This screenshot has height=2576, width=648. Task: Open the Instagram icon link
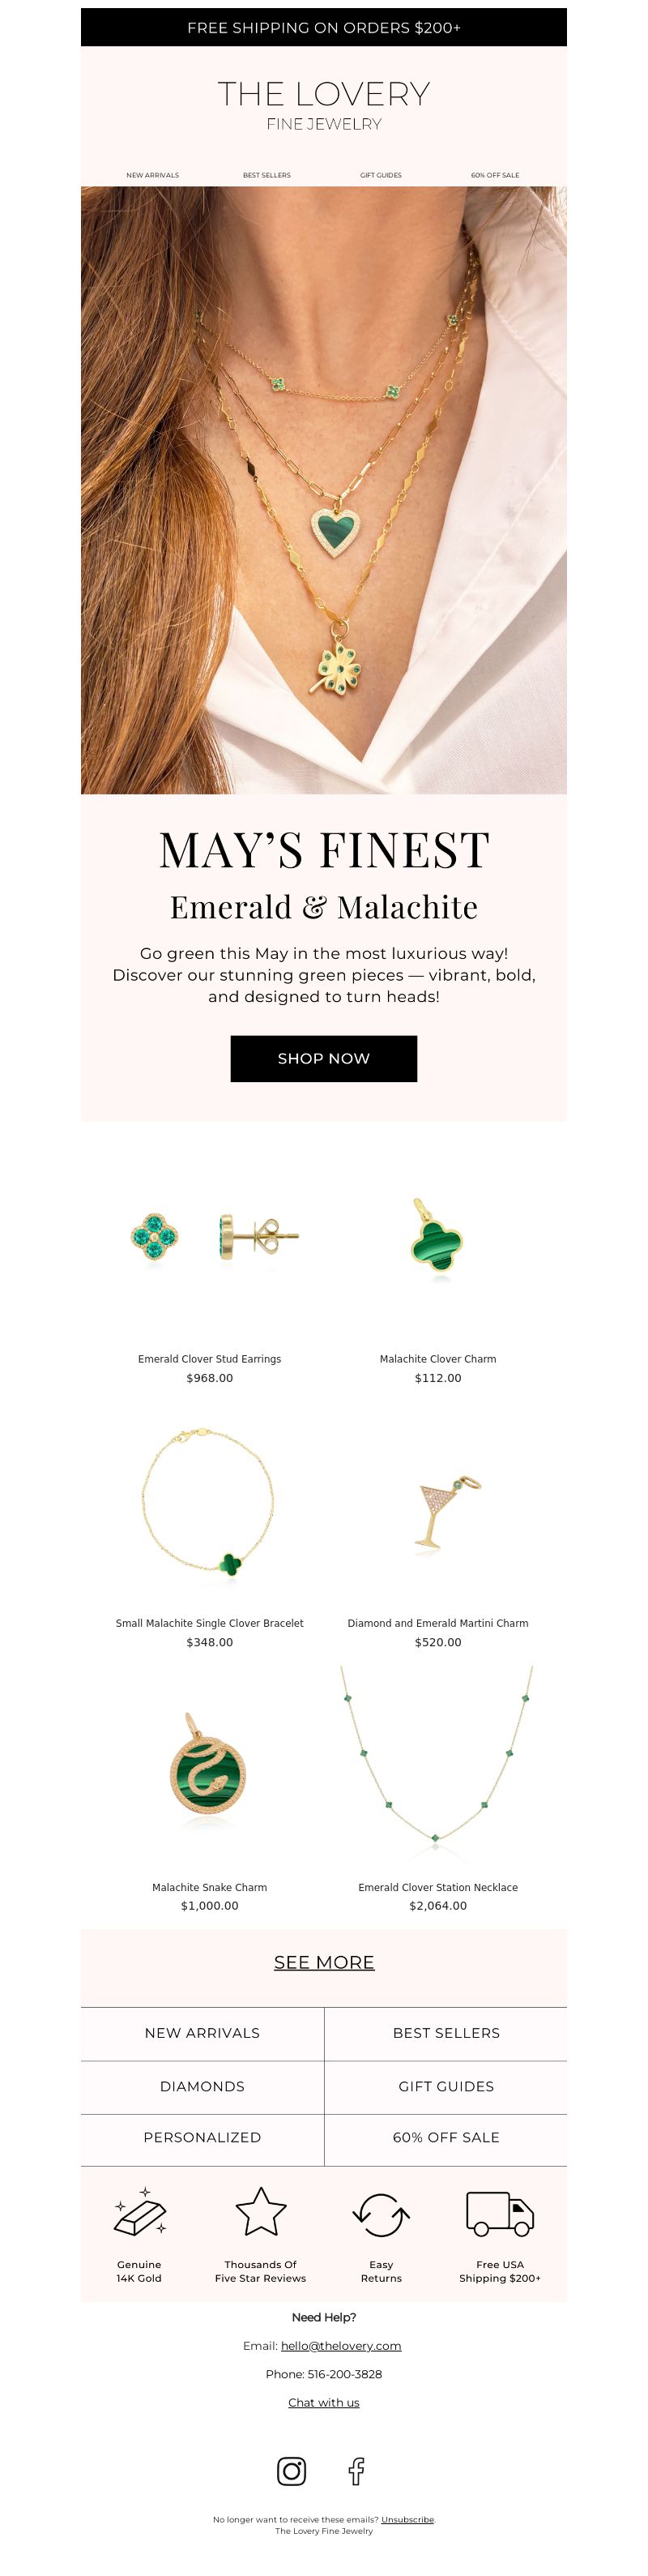pos(291,2471)
